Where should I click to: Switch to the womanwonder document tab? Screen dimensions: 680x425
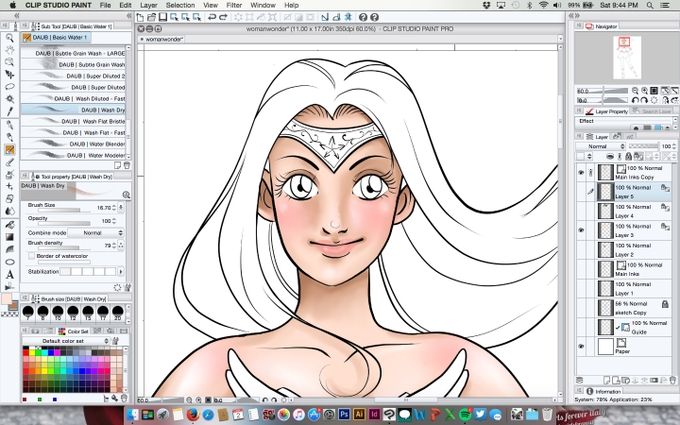click(162, 39)
